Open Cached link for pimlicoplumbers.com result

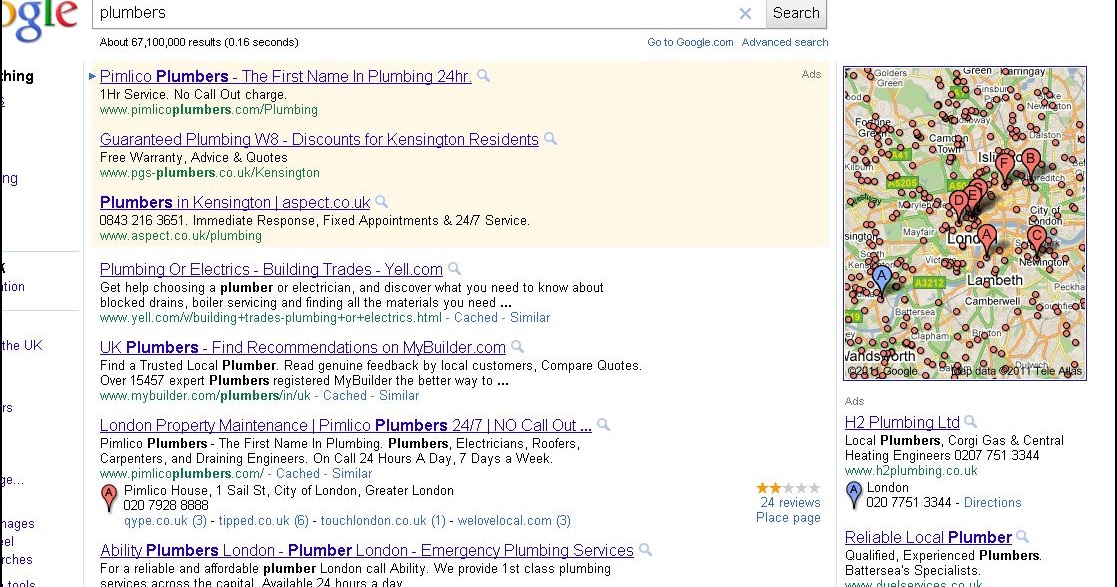tap(298, 474)
